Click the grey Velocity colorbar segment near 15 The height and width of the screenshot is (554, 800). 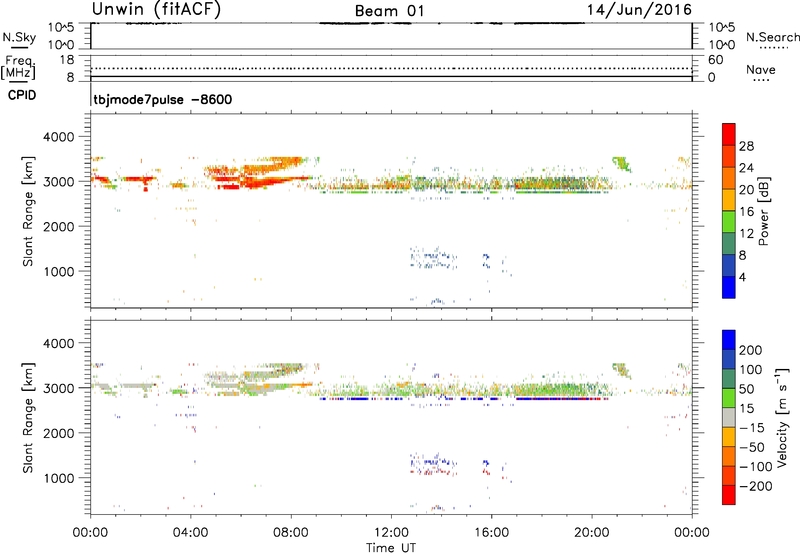pyautogui.click(x=729, y=417)
